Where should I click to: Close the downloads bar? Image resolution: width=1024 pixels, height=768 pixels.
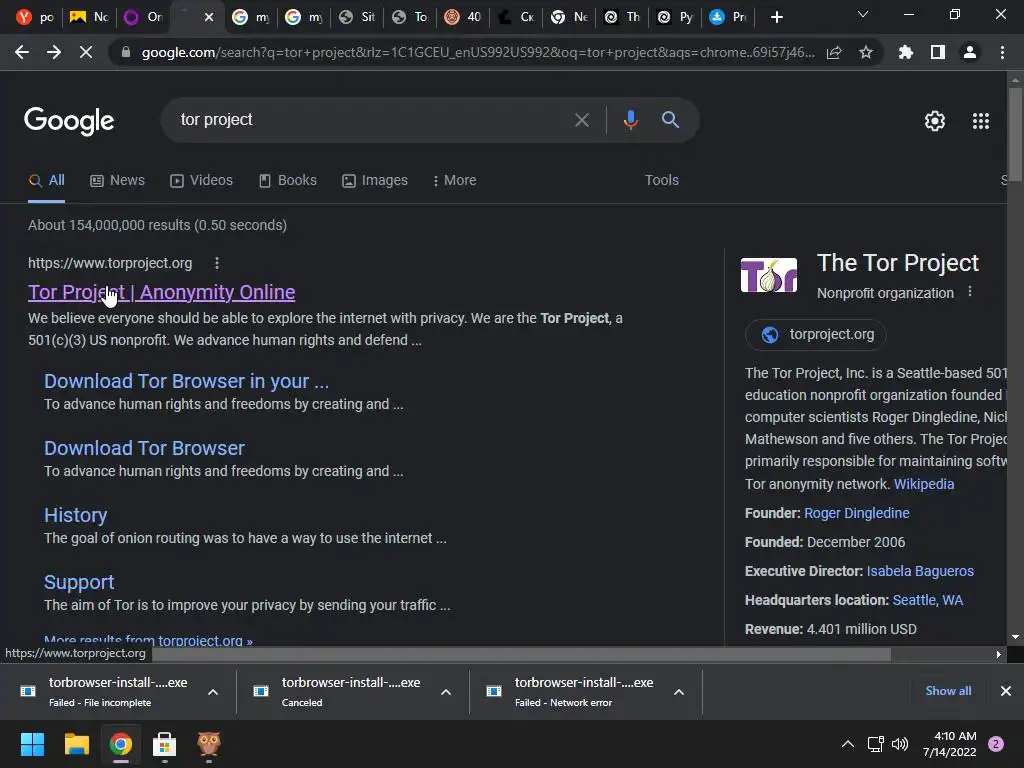point(1006,691)
